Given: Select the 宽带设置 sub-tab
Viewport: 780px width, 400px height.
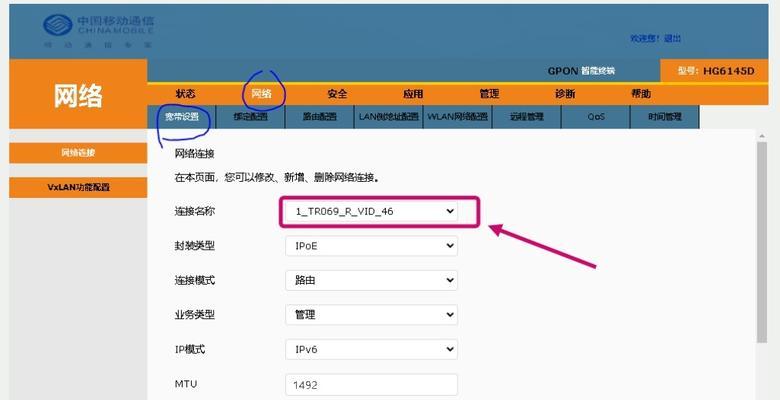Looking at the screenshot, I should 182,117.
